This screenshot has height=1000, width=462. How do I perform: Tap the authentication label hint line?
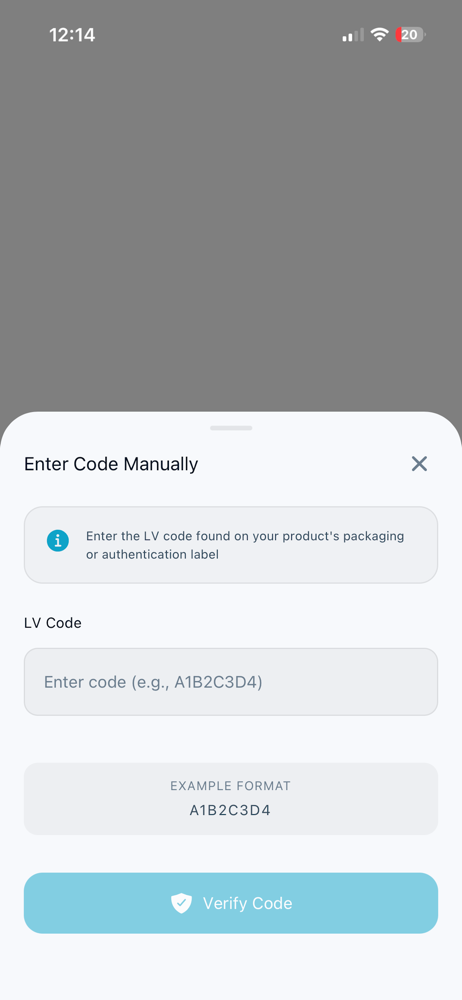(x=153, y=554)
